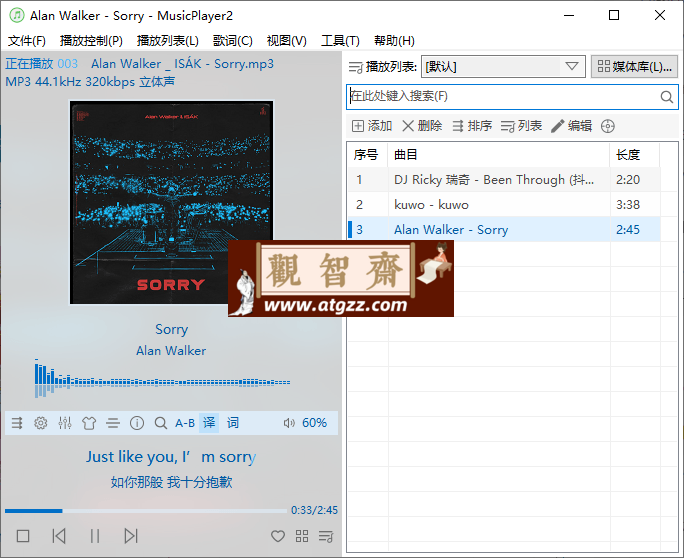
Task: Click the 2:20 duration cell
Action: [628, 179]
